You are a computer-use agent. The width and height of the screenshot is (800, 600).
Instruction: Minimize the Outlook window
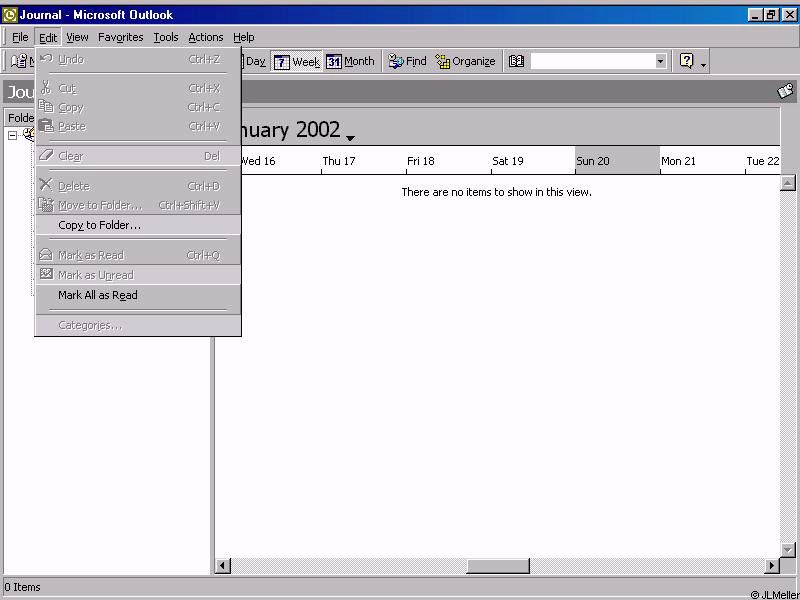point(756,15)
